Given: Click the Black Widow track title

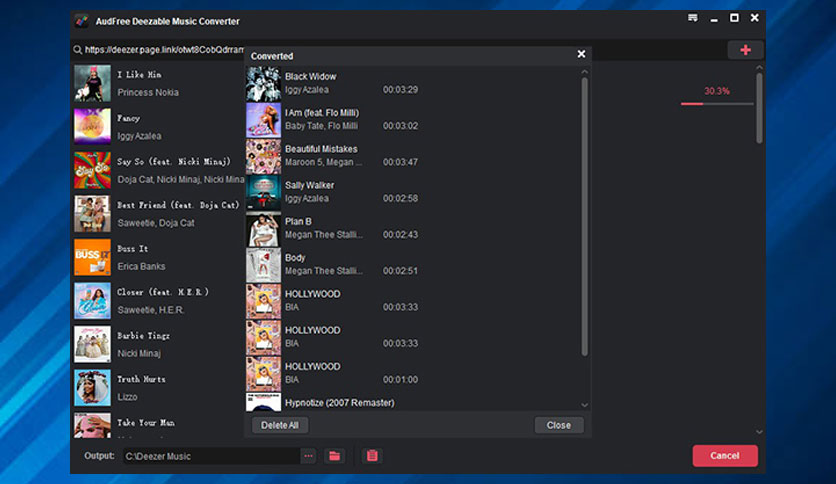Looking at the screenshot, I should tap(310, 76).
